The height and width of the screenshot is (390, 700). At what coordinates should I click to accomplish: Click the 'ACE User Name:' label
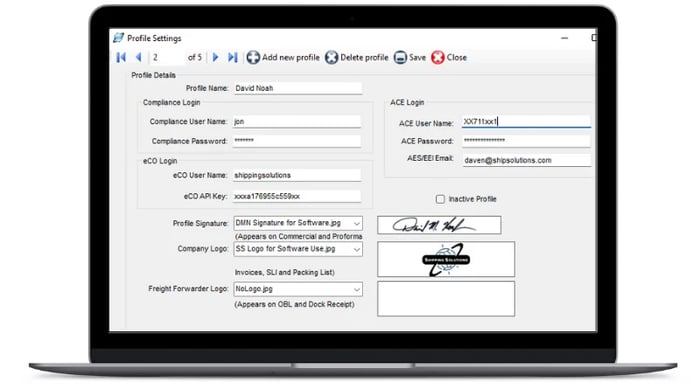point(426,123)
